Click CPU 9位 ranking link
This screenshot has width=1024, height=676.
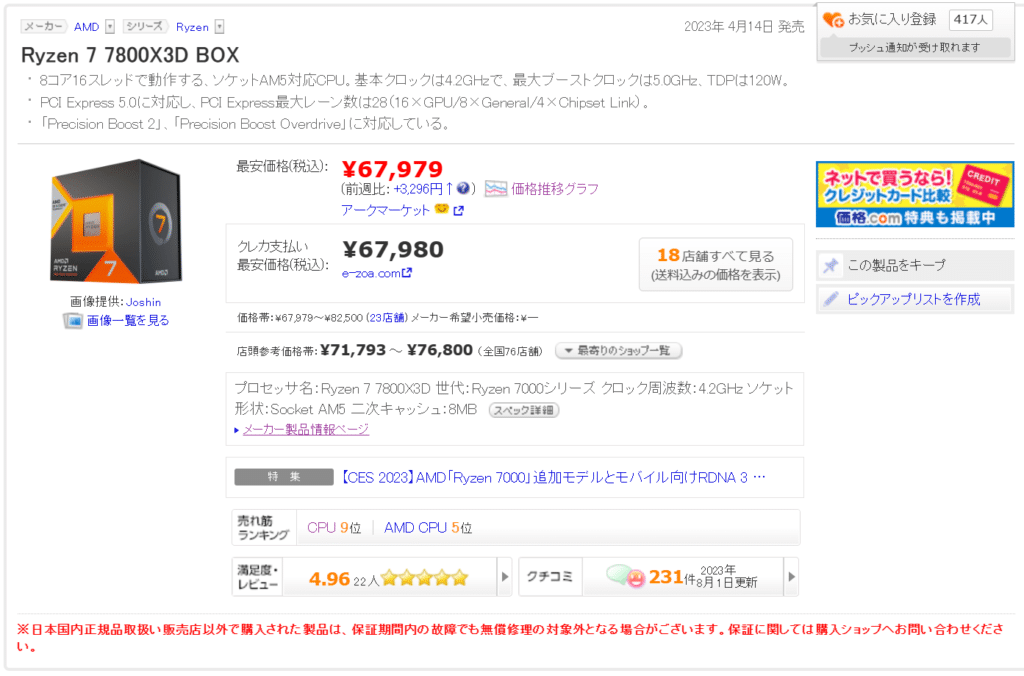click(334, 528)
